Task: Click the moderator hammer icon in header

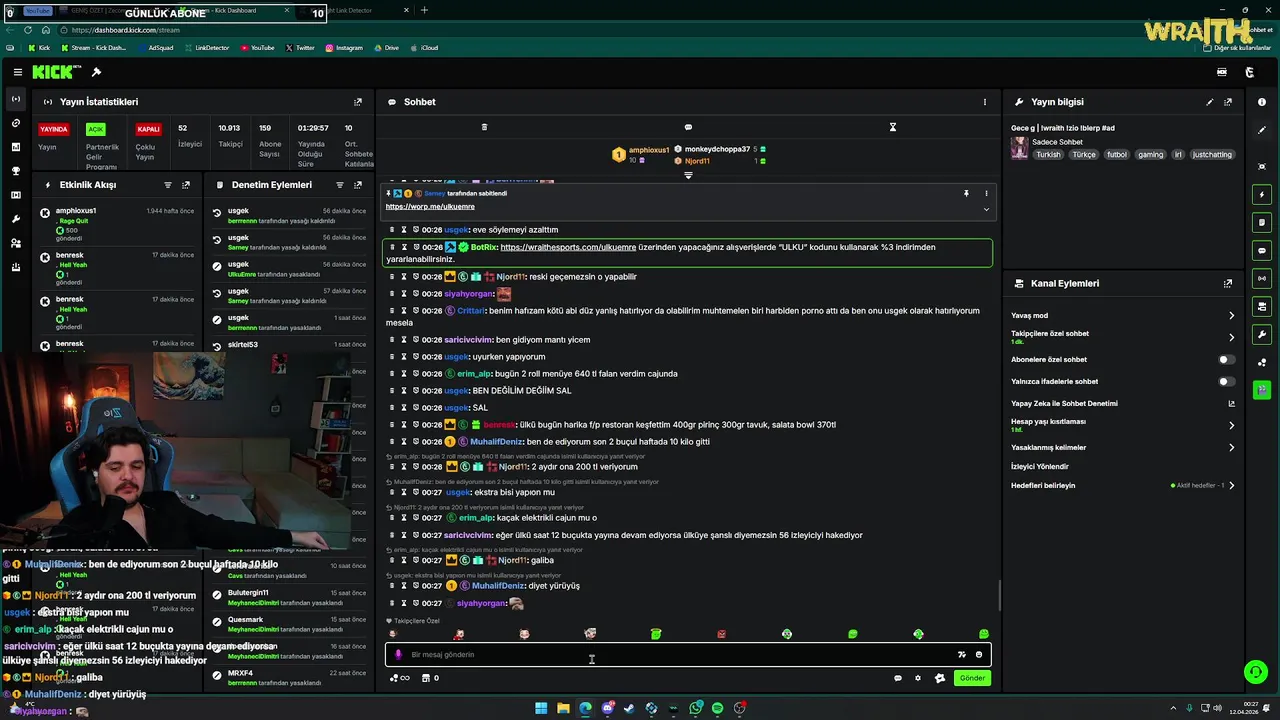Action: tap(96, 72)
